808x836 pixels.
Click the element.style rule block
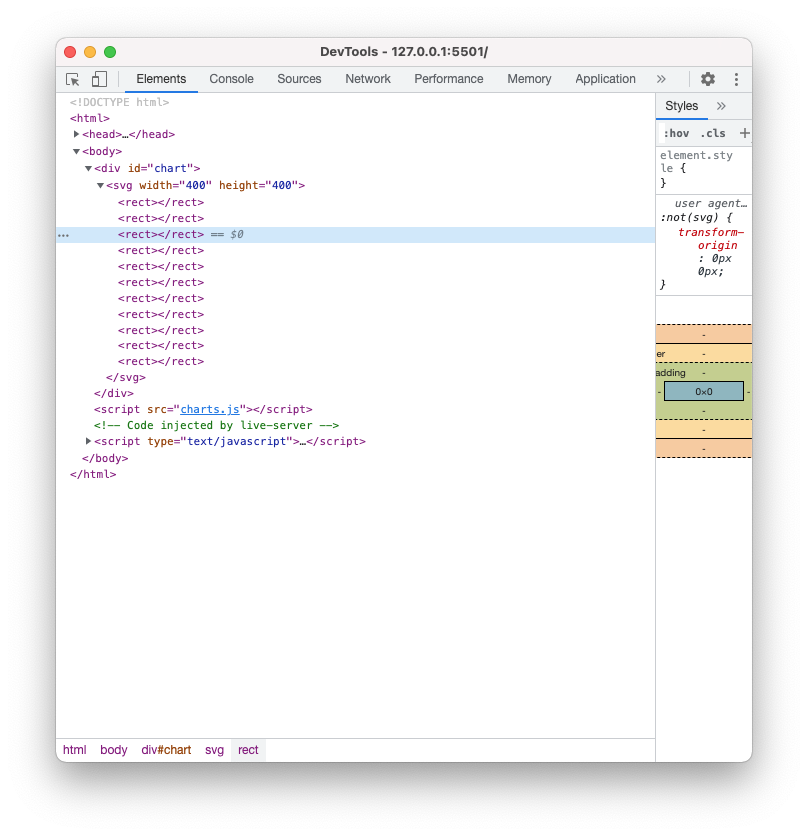click(x=703, y=169)
